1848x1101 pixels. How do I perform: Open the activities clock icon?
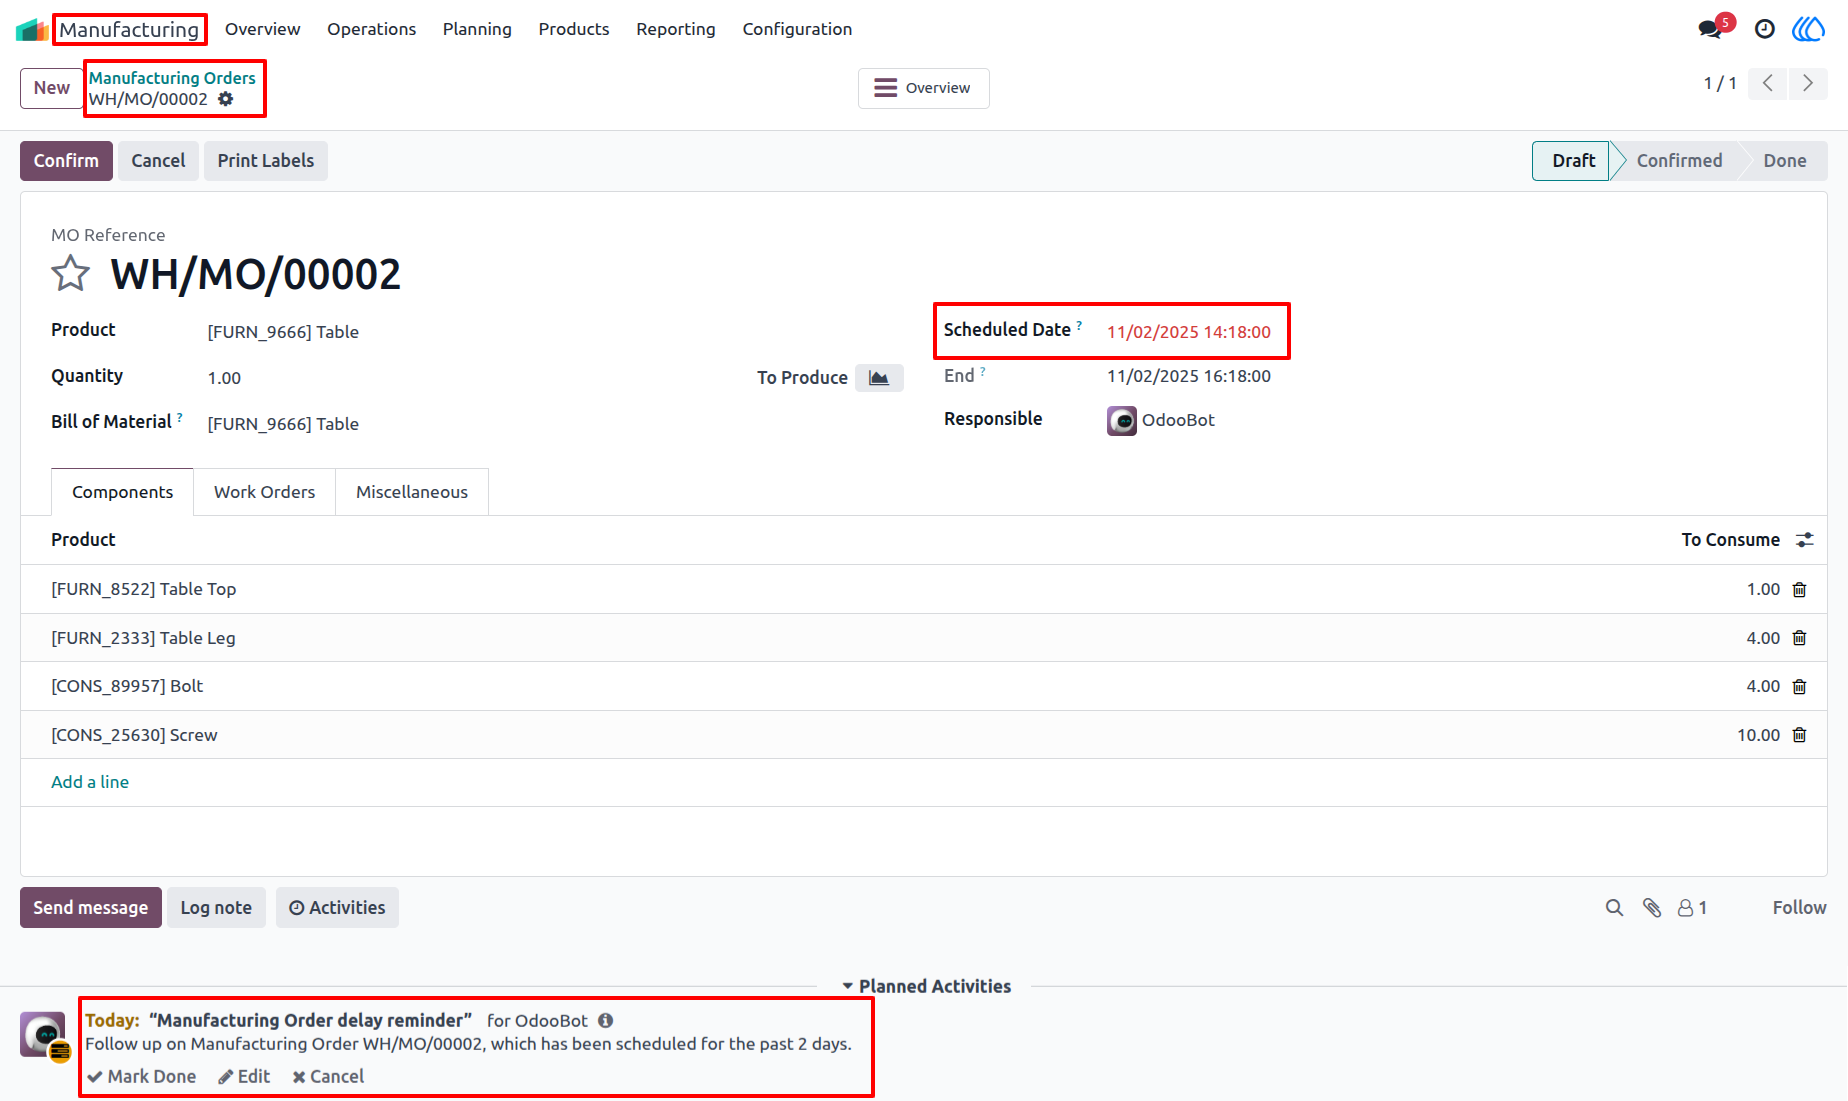1765,29
